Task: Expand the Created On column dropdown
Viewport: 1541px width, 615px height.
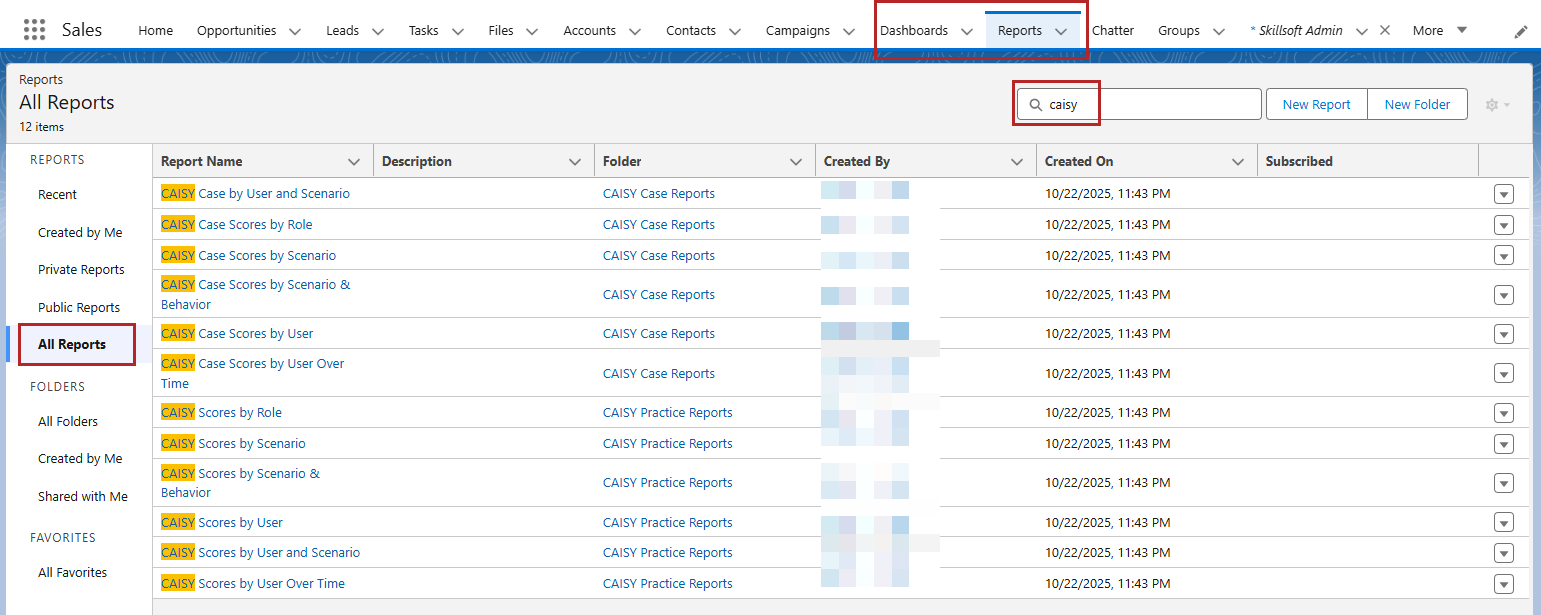Action: coord(1238,162)
